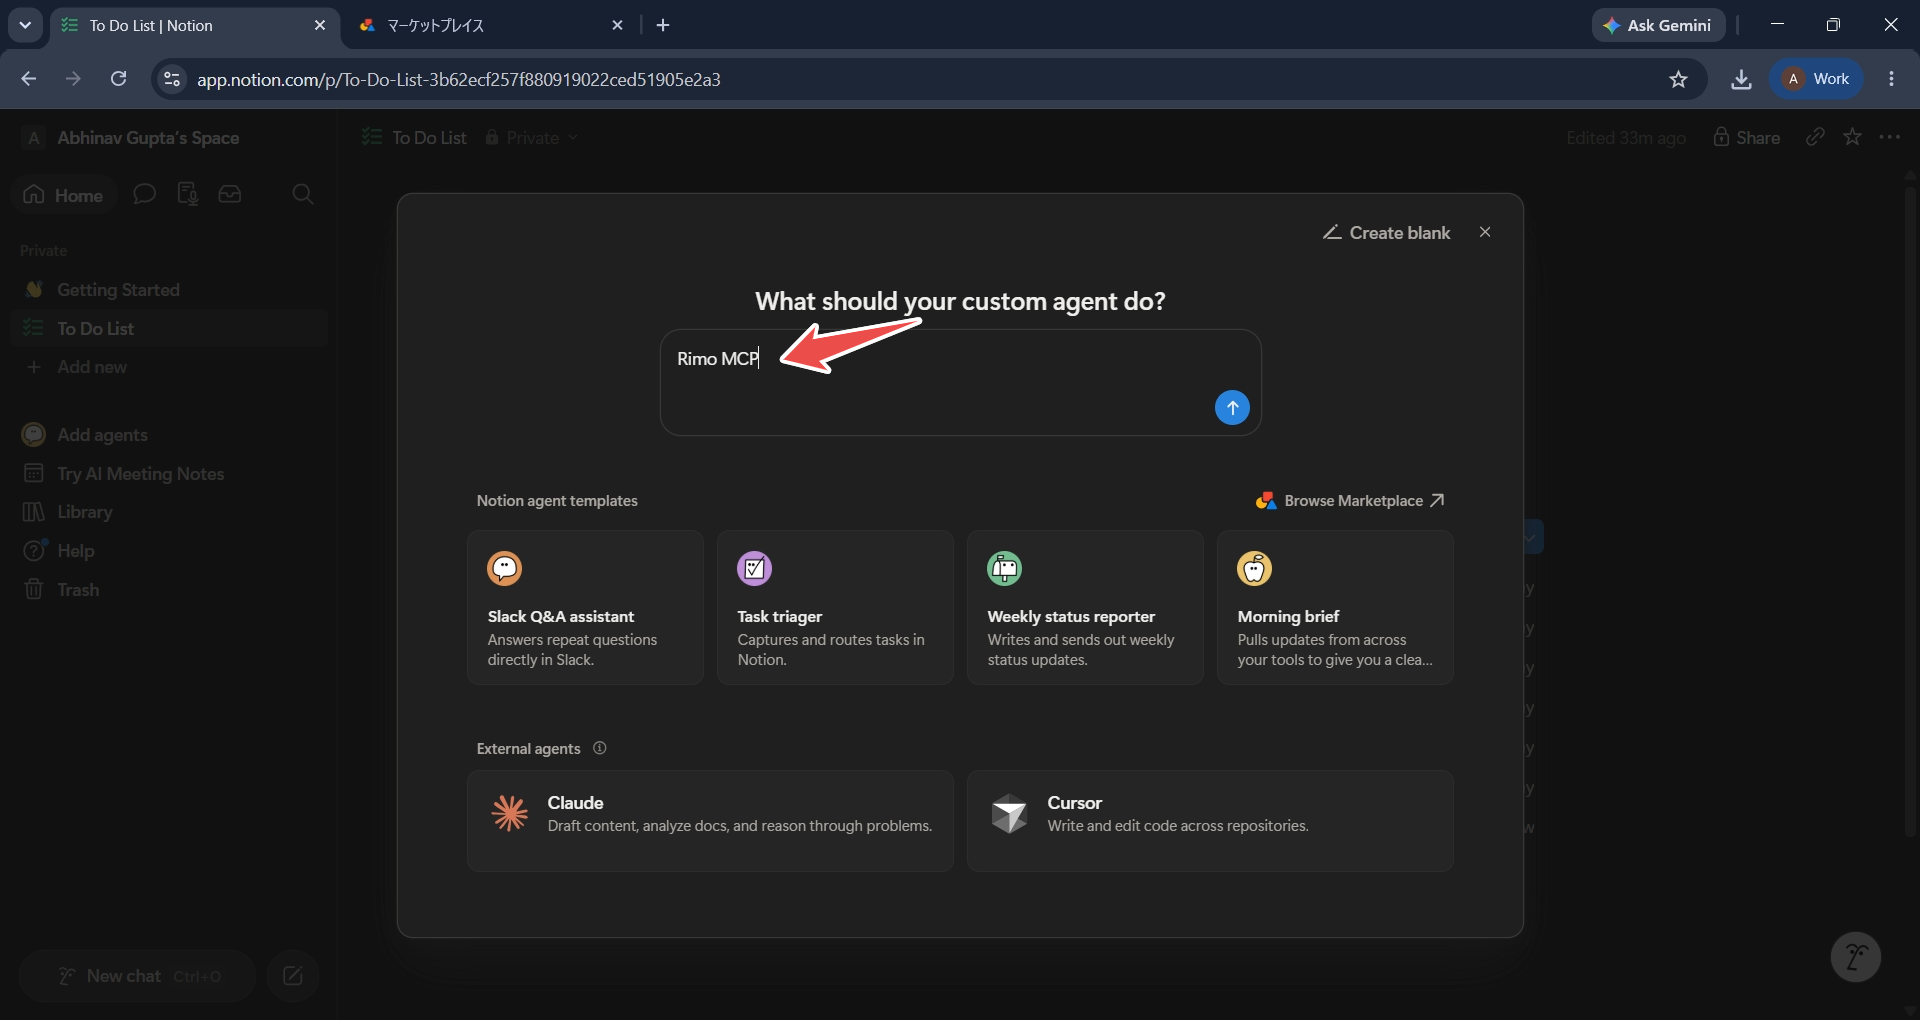
Task: Open the meeting notes icon in sidebar
Action: click(187, 194)
